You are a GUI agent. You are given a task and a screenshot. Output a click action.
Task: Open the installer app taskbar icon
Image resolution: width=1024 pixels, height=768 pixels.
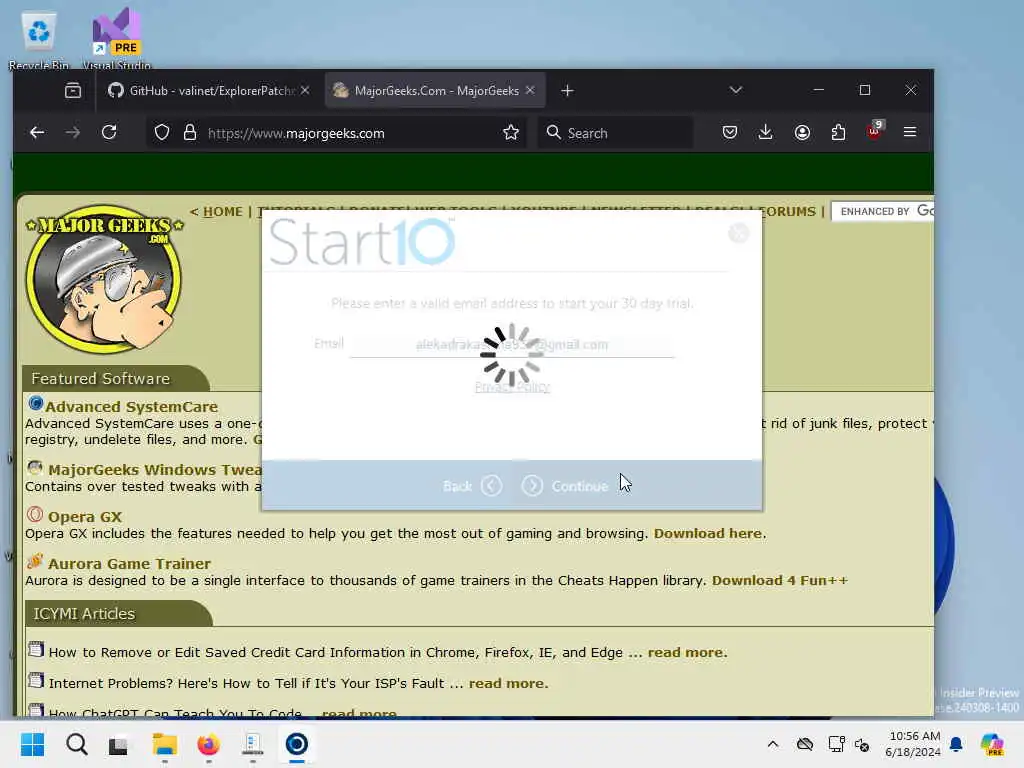(252, 744)
